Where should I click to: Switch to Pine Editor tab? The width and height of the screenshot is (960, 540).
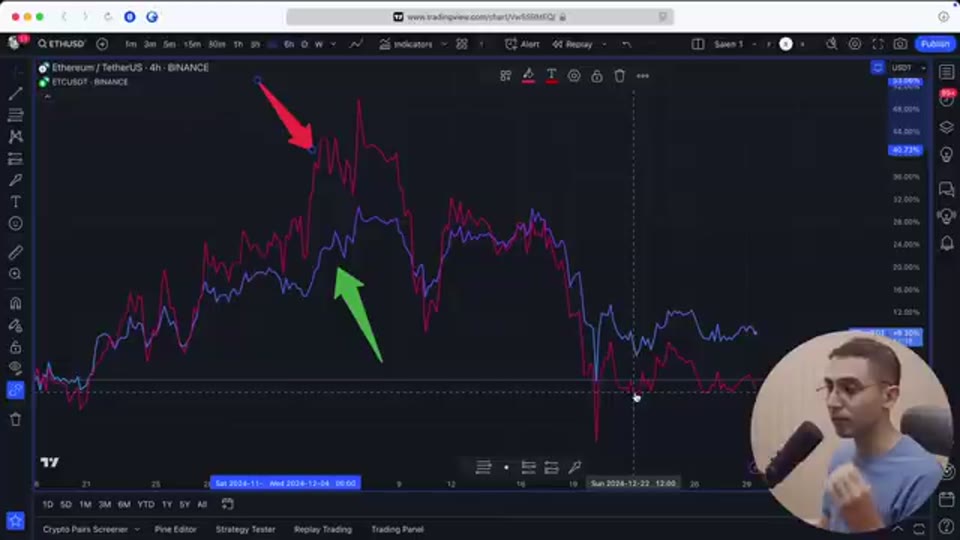point(176,530)
